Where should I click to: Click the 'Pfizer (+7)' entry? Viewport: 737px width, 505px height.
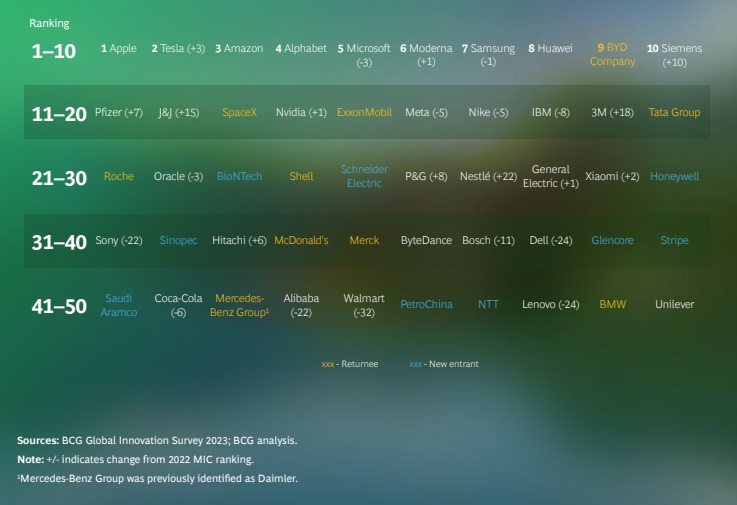[x=118, y=112]
